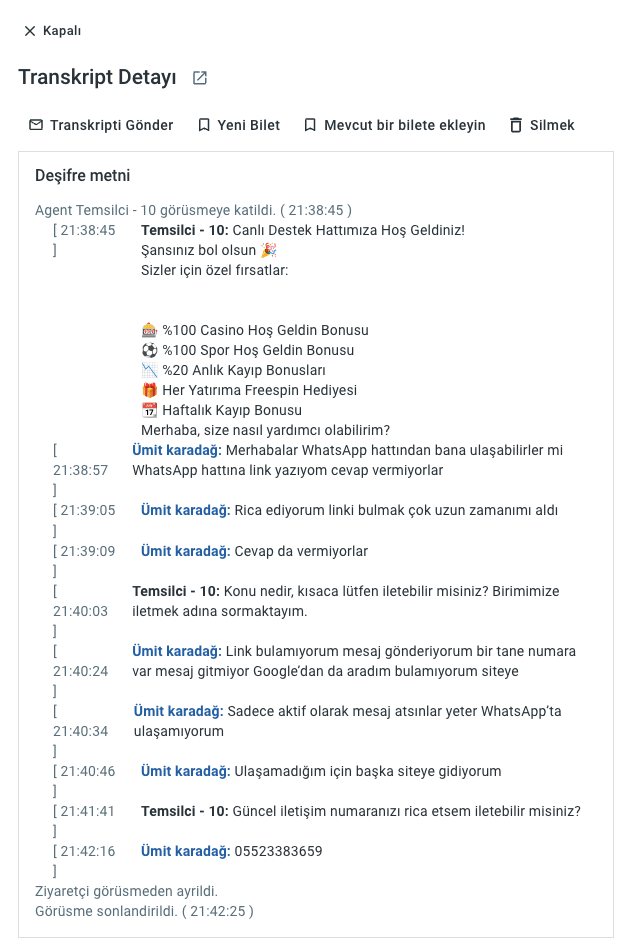617x941 pixels.
Task: Click the Haftalık Kayıp Bonusu calendar emoji
Action: point(149,410)
